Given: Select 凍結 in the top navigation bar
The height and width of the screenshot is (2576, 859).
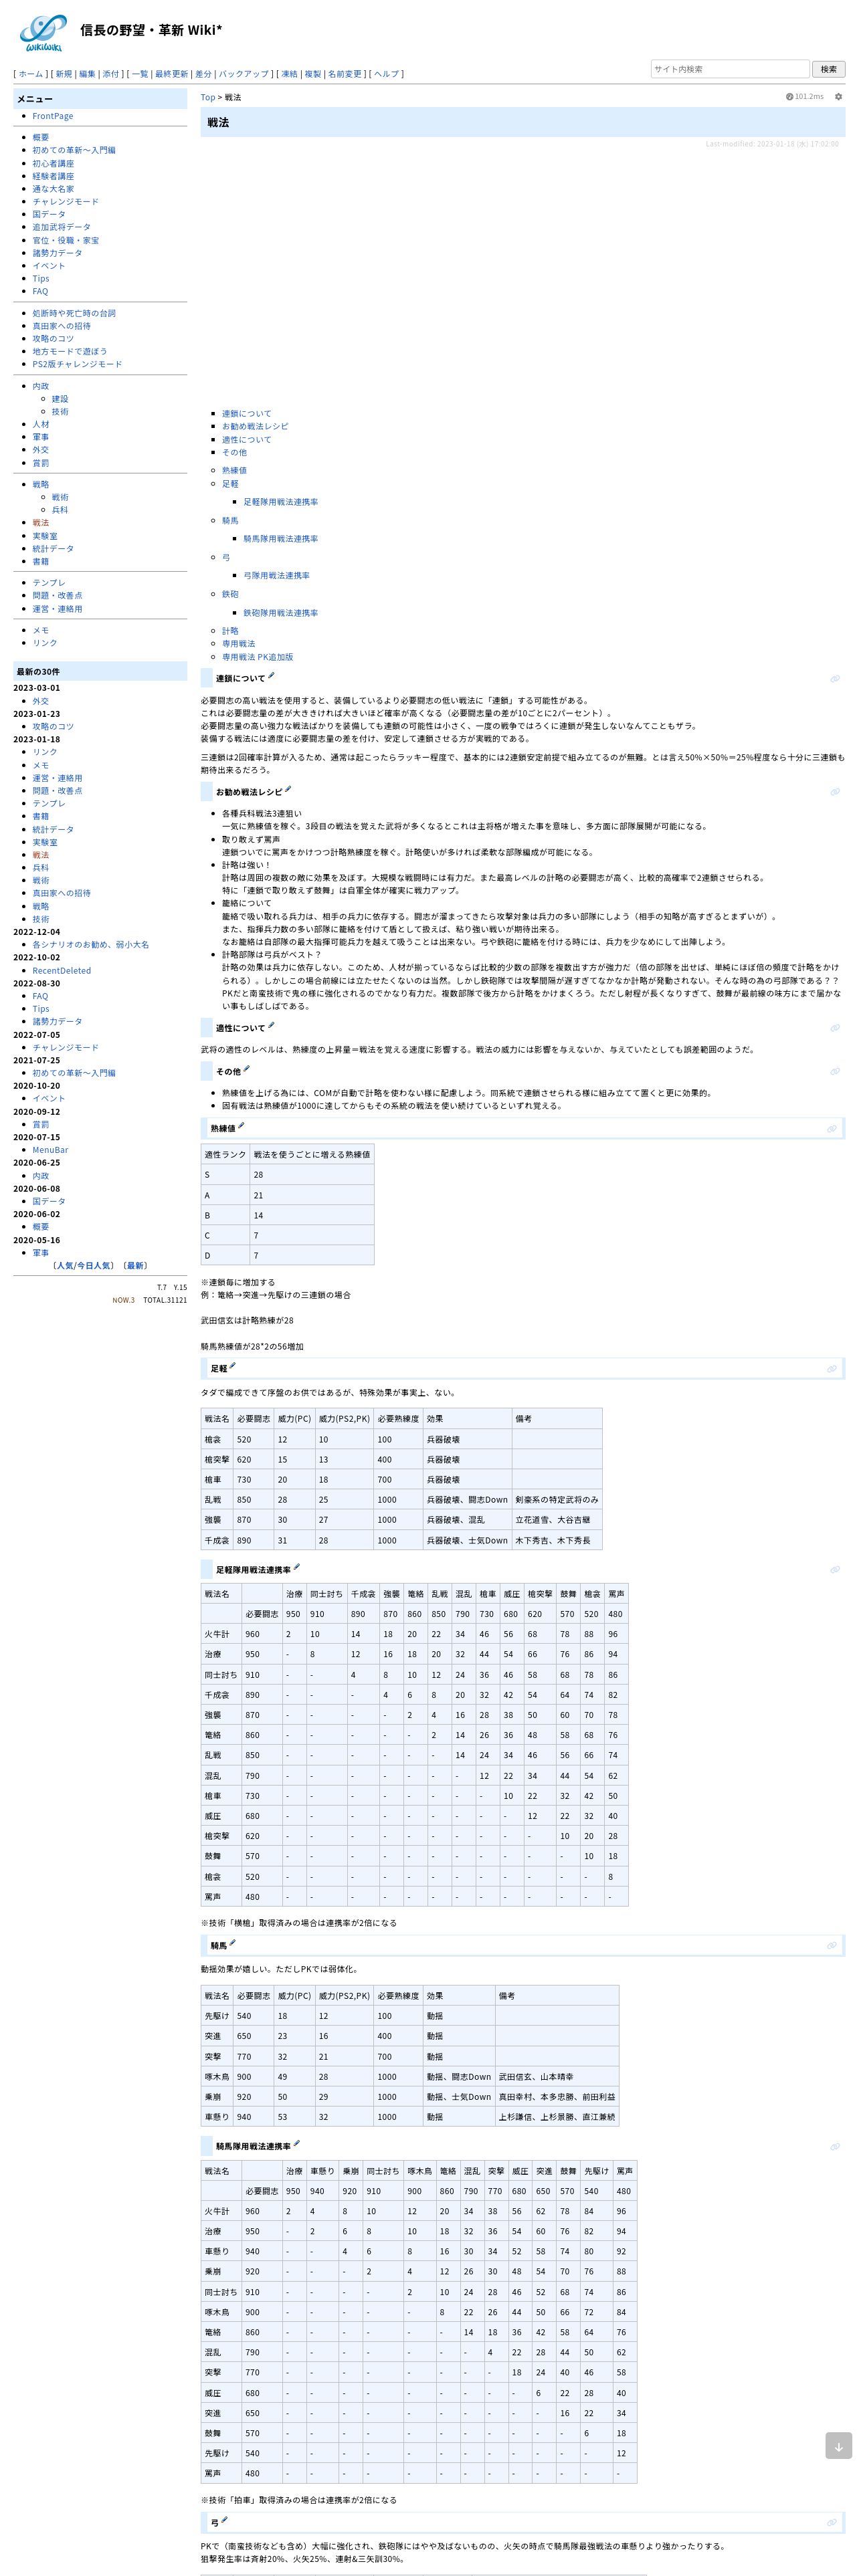Looking at the screenshot, I should coord(289,74).
